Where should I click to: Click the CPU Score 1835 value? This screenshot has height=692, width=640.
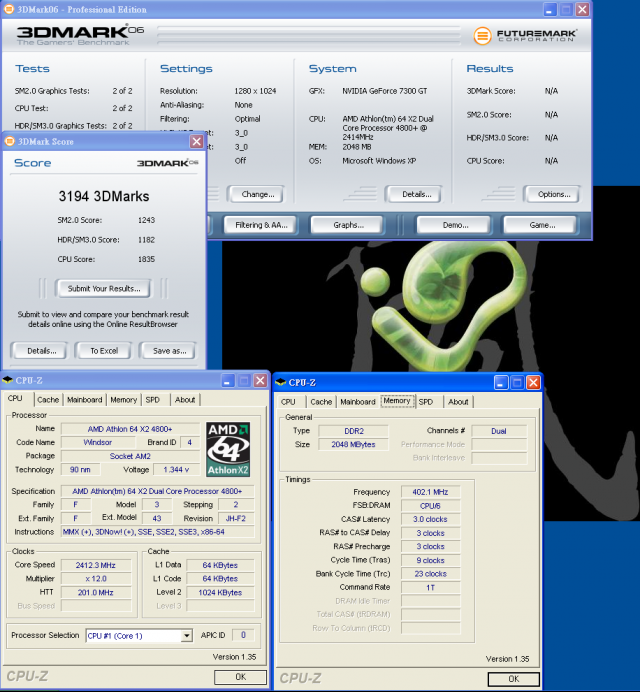pos(146,259)
